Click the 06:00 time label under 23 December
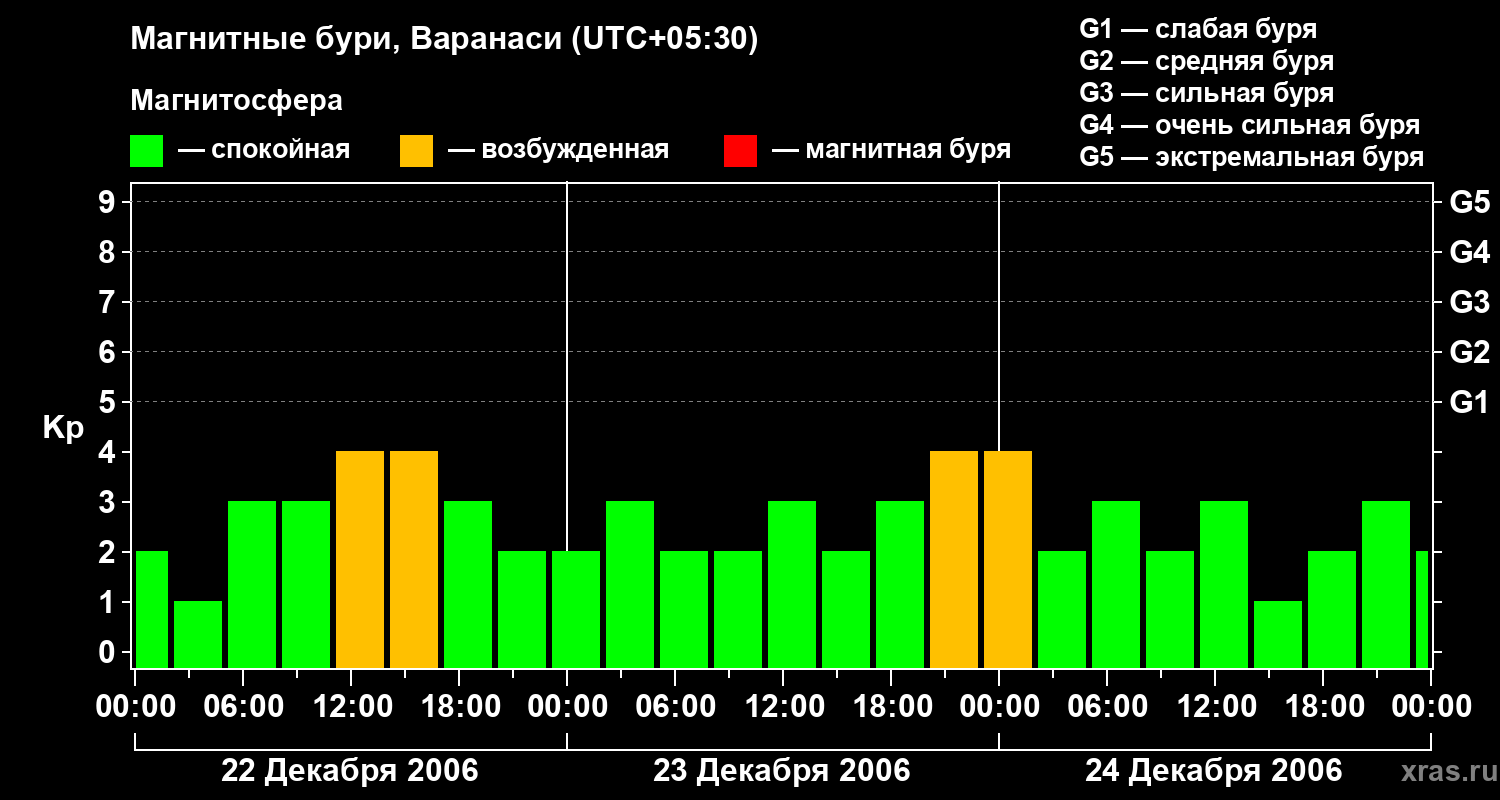1500x800 pixels. [675, 707]
